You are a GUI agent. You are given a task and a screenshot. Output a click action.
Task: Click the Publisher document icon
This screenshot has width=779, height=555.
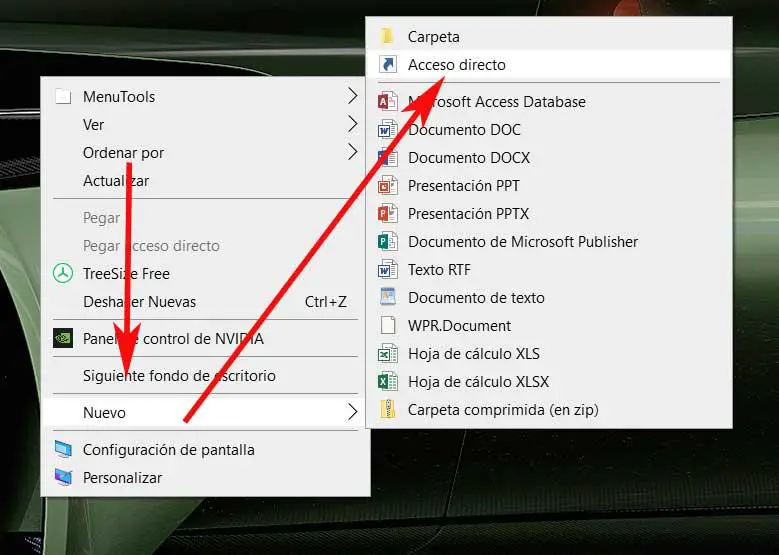[388, 241]
